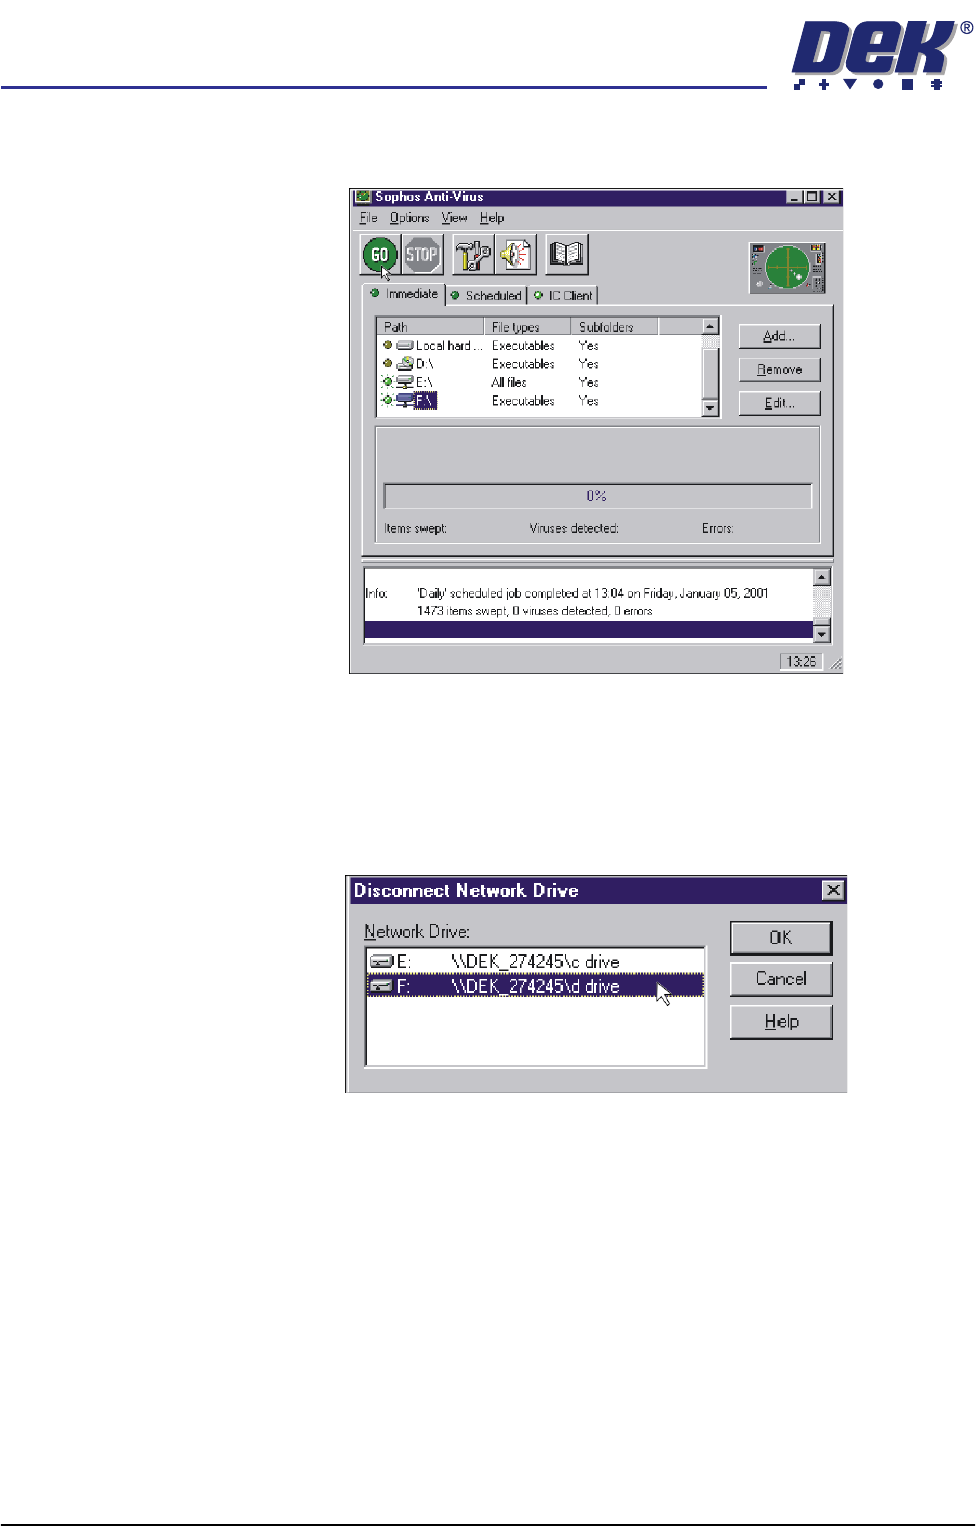Click the network drive icon for F:\ path
Image resolution: width=976 pixels, height=1526 pixels.
coord(405,401)
